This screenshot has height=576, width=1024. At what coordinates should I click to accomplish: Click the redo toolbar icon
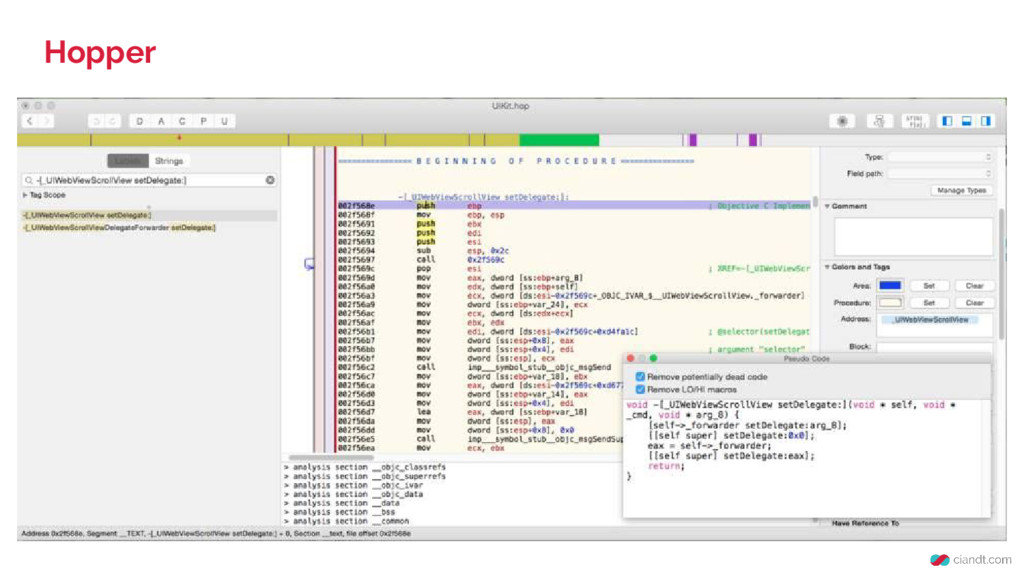(x=112, y=121)
